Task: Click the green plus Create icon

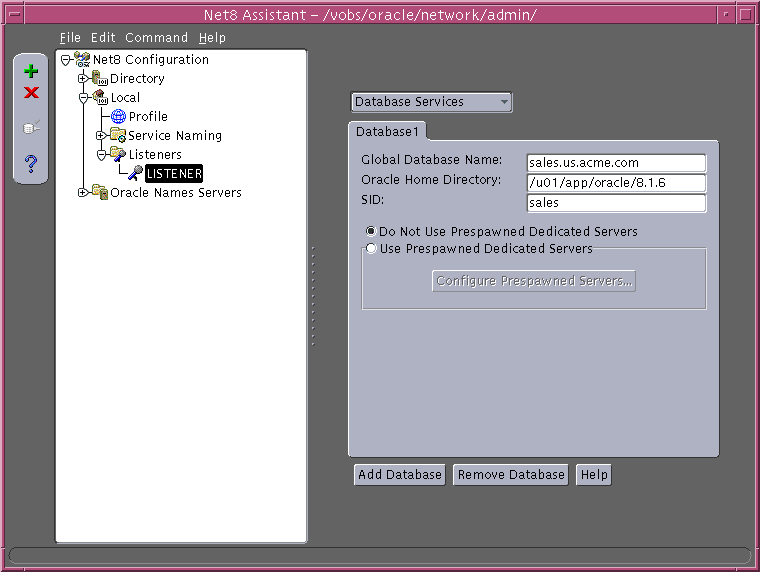Action: (x=31, y=71)
